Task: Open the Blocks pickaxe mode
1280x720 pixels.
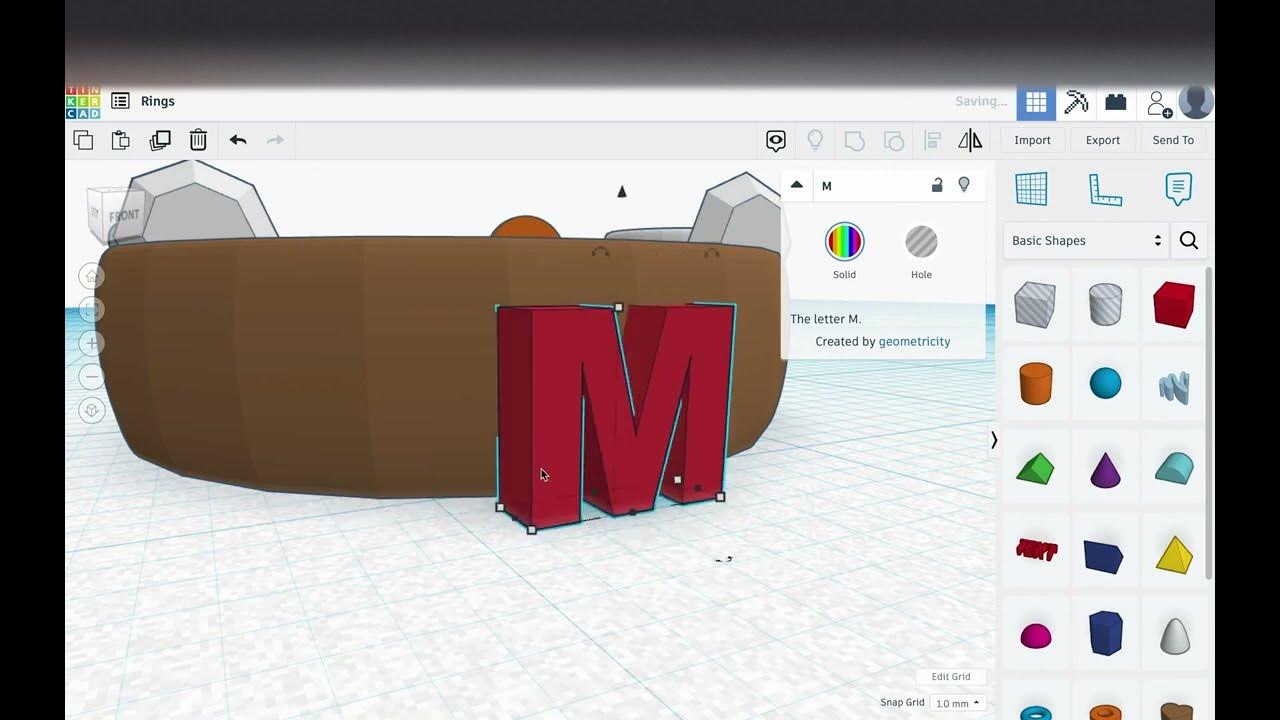Action: pyautogui.click(x=1076, y=102)
